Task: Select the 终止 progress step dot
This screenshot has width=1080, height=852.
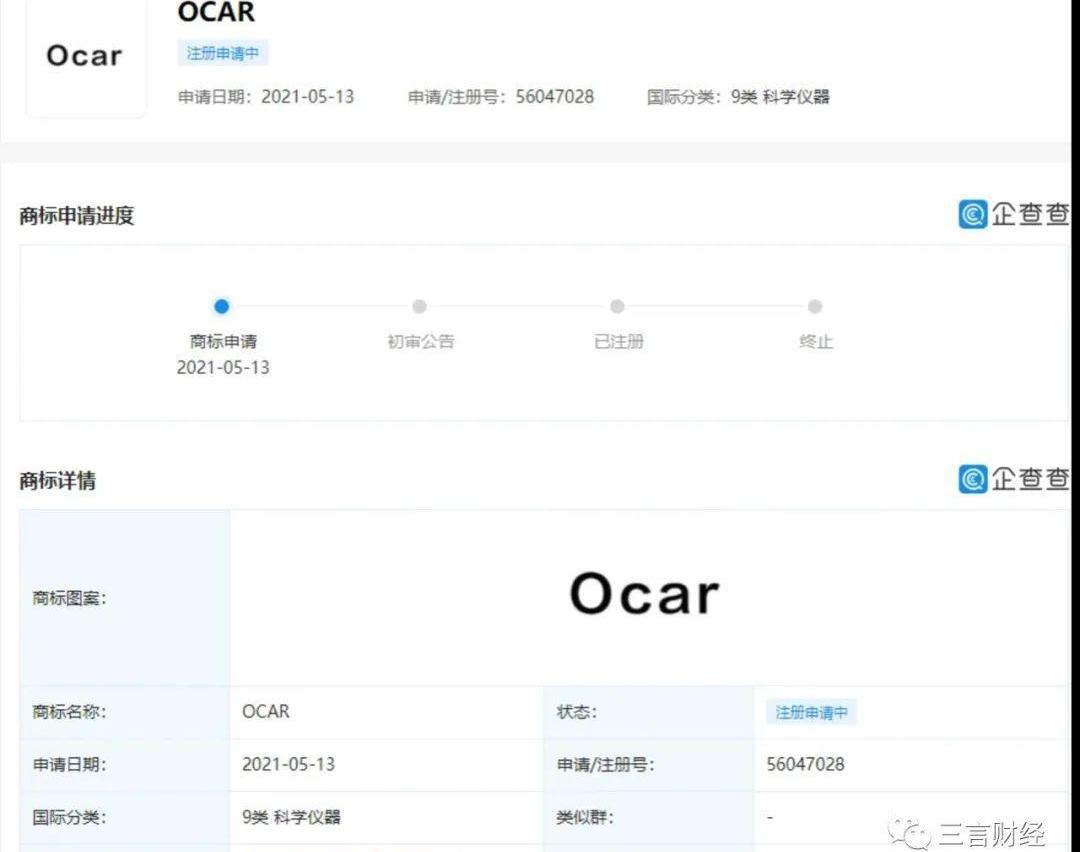Action: click(x=815, y=307)
